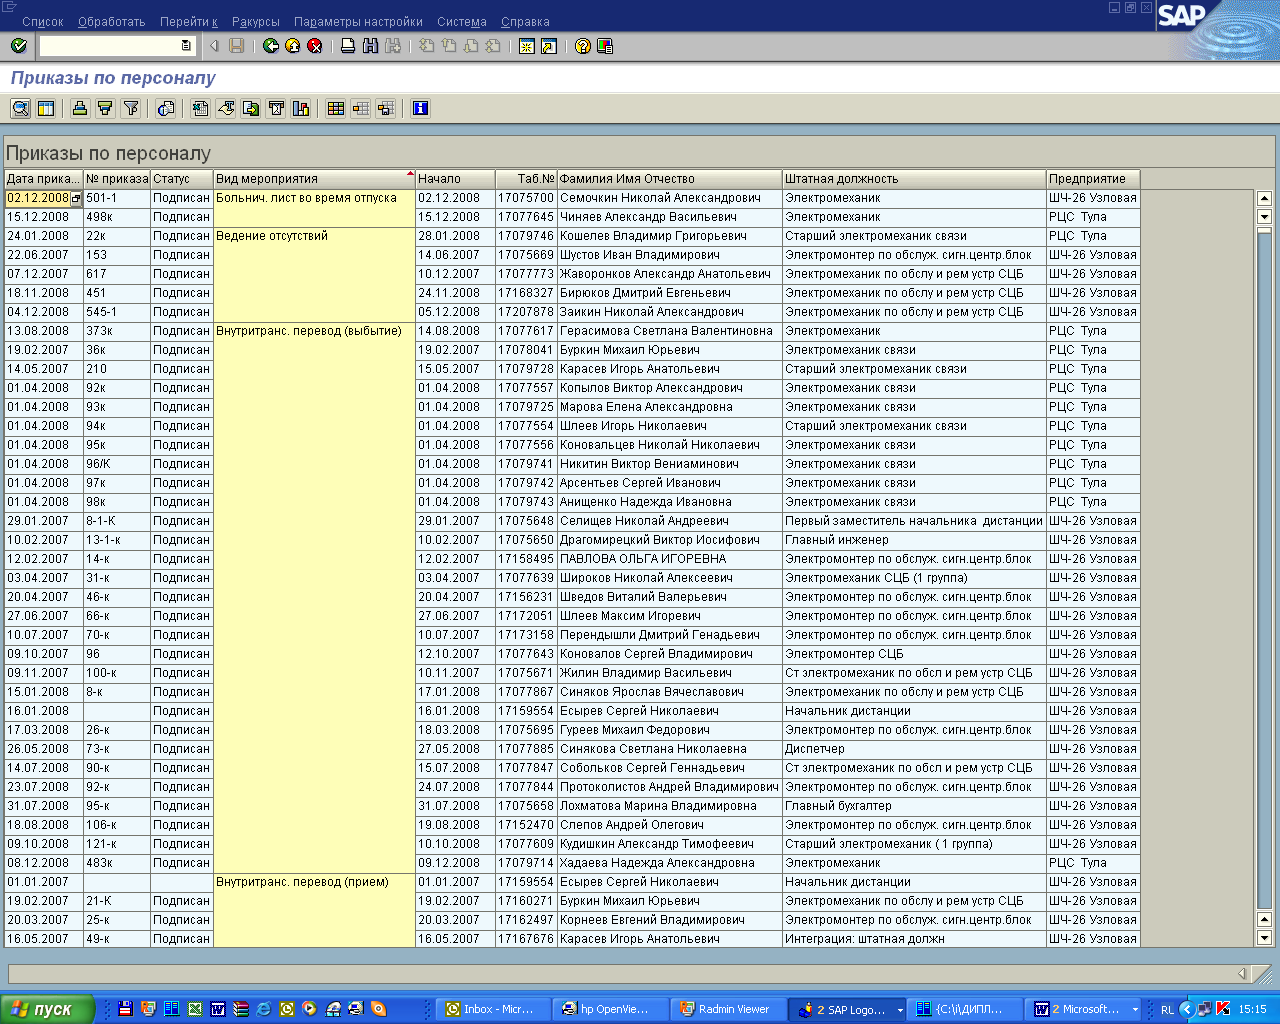Expand the SAP Logon taskbar group arrow
Image resolution: width=1280 pixels, height=1024 pixels.
tap(900, 1010)
